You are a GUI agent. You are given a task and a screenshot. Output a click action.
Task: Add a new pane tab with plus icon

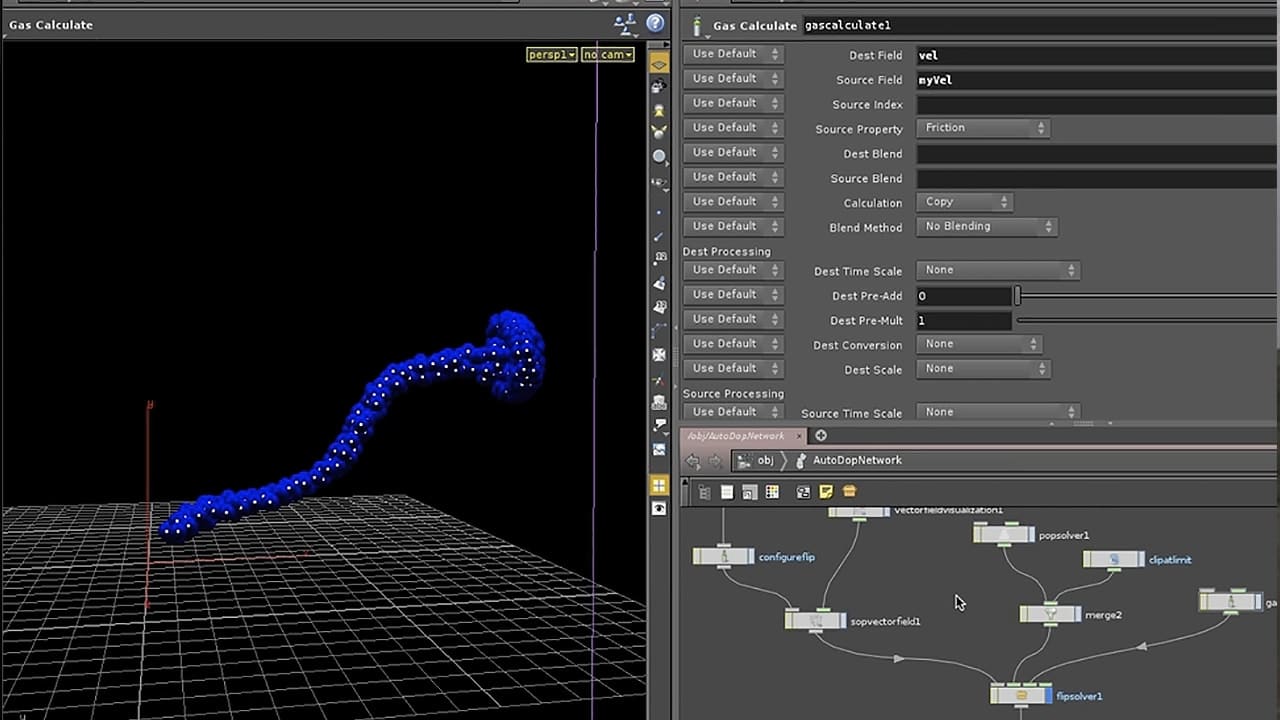tap(821, 435)
